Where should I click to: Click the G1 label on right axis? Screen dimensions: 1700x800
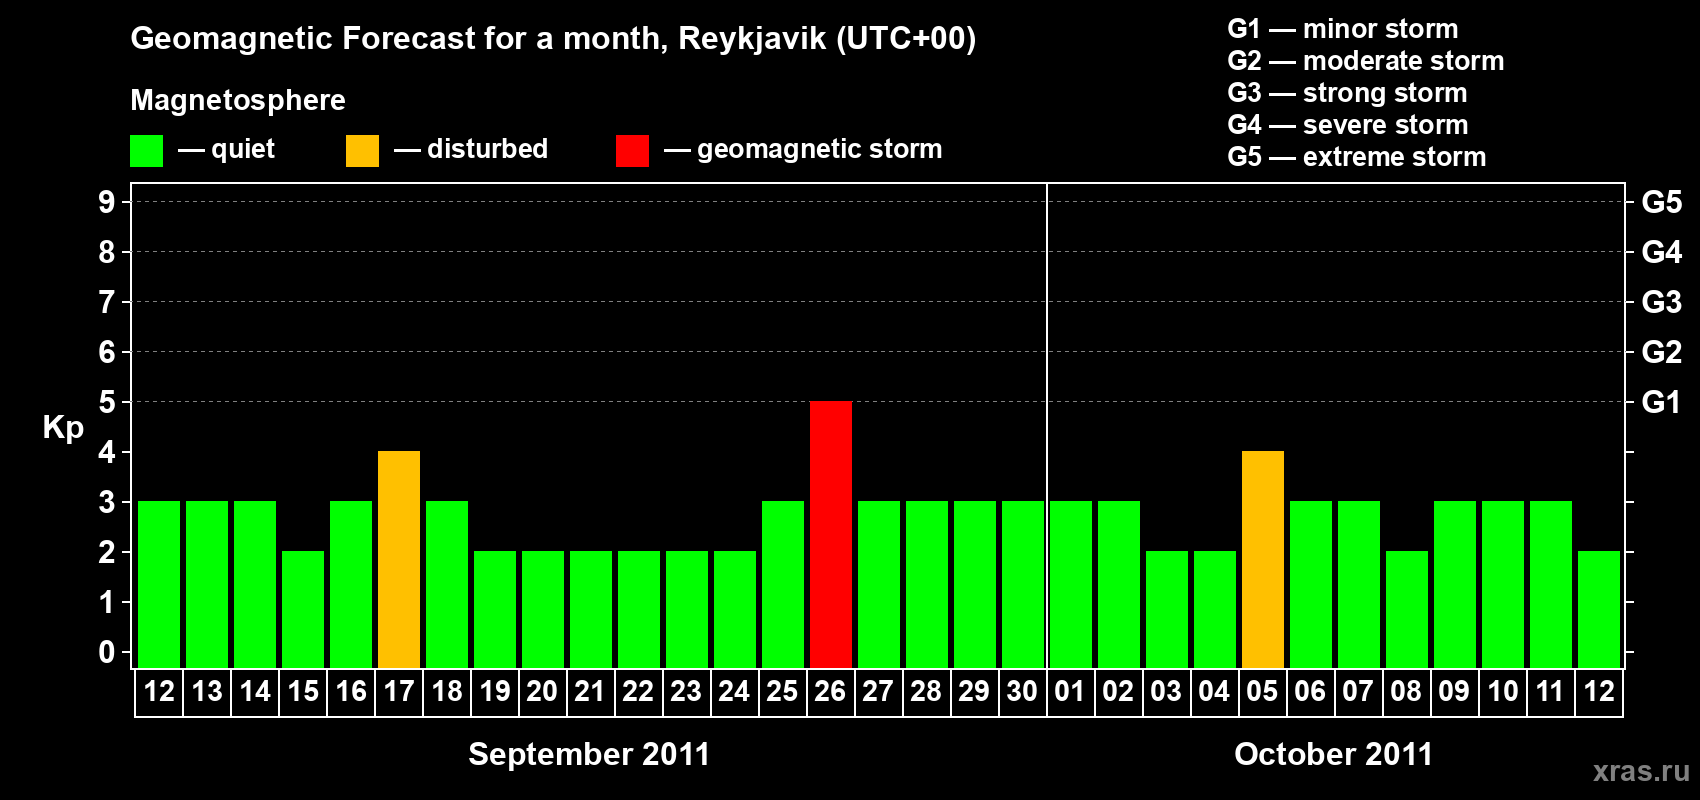[1661, 402]
